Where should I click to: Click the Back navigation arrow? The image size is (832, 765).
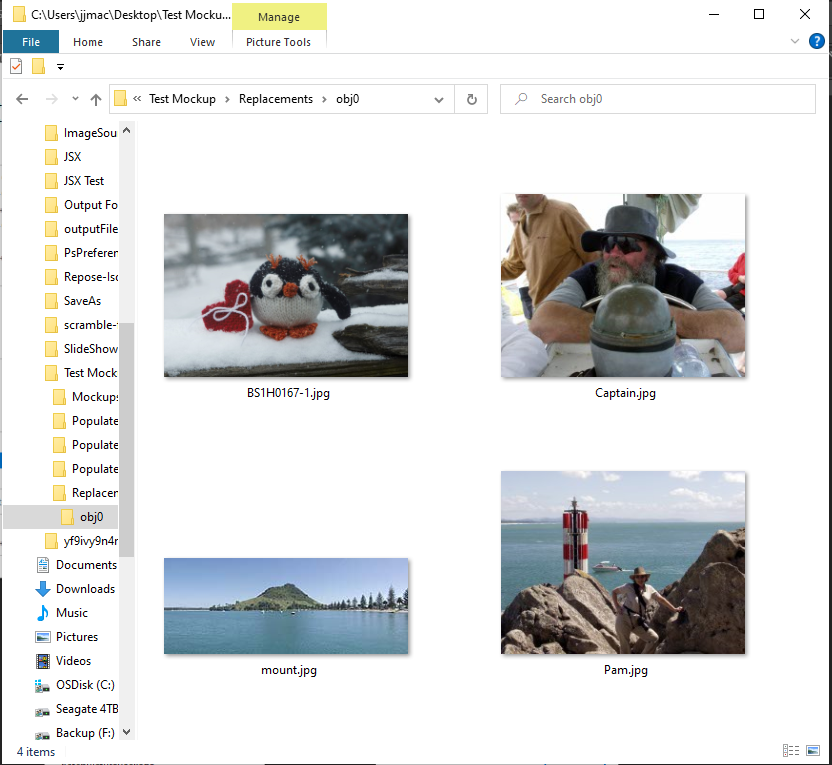(x=22, y=99)
